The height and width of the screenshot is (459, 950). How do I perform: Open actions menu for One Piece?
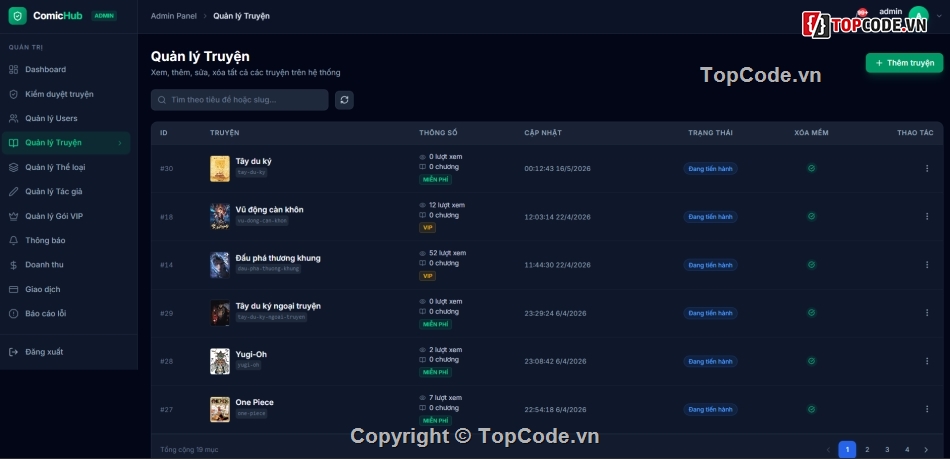click(926, 409)
